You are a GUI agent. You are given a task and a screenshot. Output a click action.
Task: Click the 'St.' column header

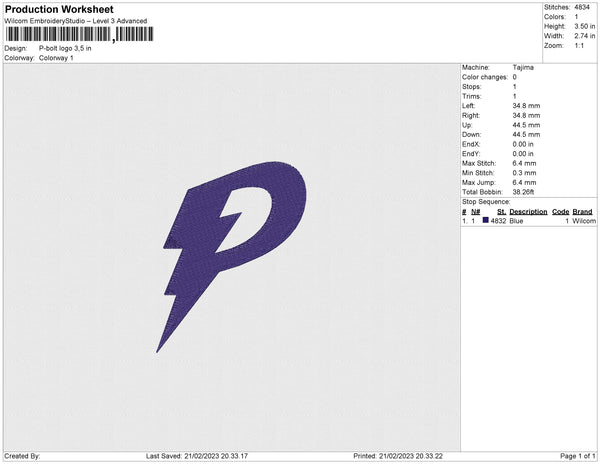[501, 212]
